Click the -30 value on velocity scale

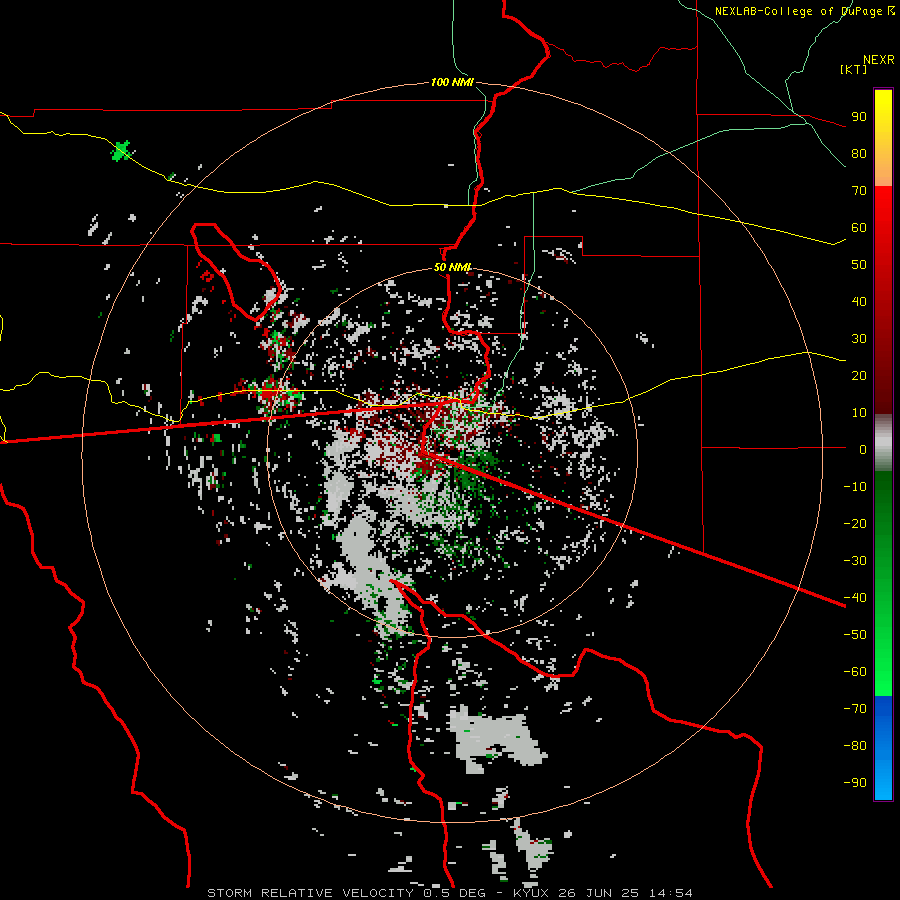(x=855, y=561)
